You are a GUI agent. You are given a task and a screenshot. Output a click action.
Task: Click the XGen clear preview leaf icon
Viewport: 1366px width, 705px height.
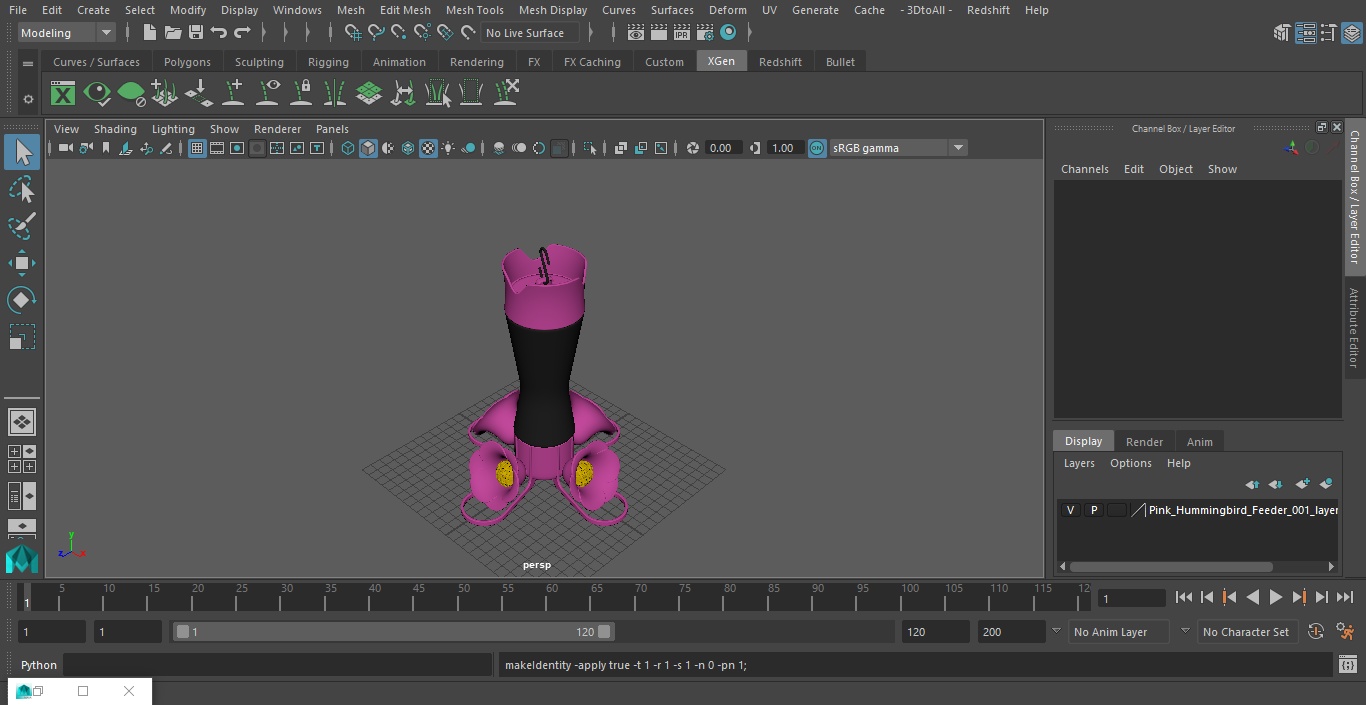point(131,94)
